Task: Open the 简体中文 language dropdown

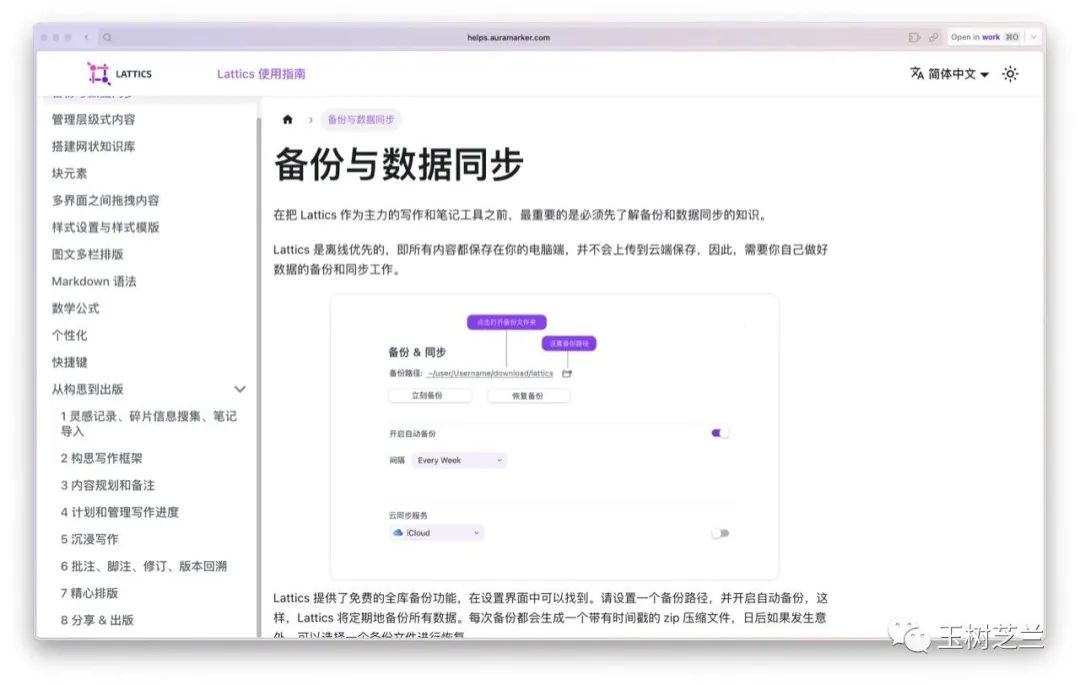Action: [x=950, y=74]
